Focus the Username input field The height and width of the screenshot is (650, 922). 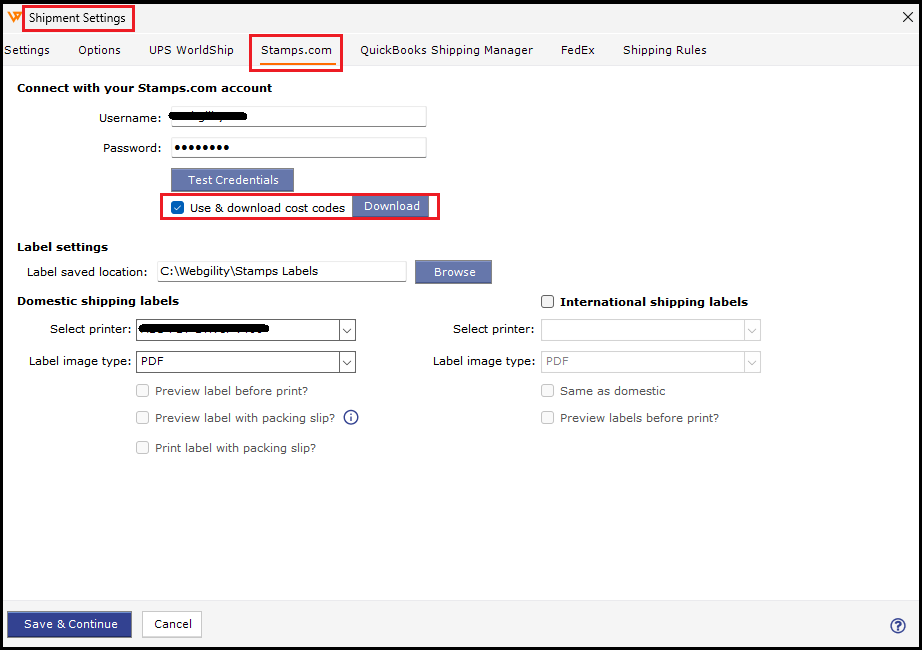(x=299, y=116)
